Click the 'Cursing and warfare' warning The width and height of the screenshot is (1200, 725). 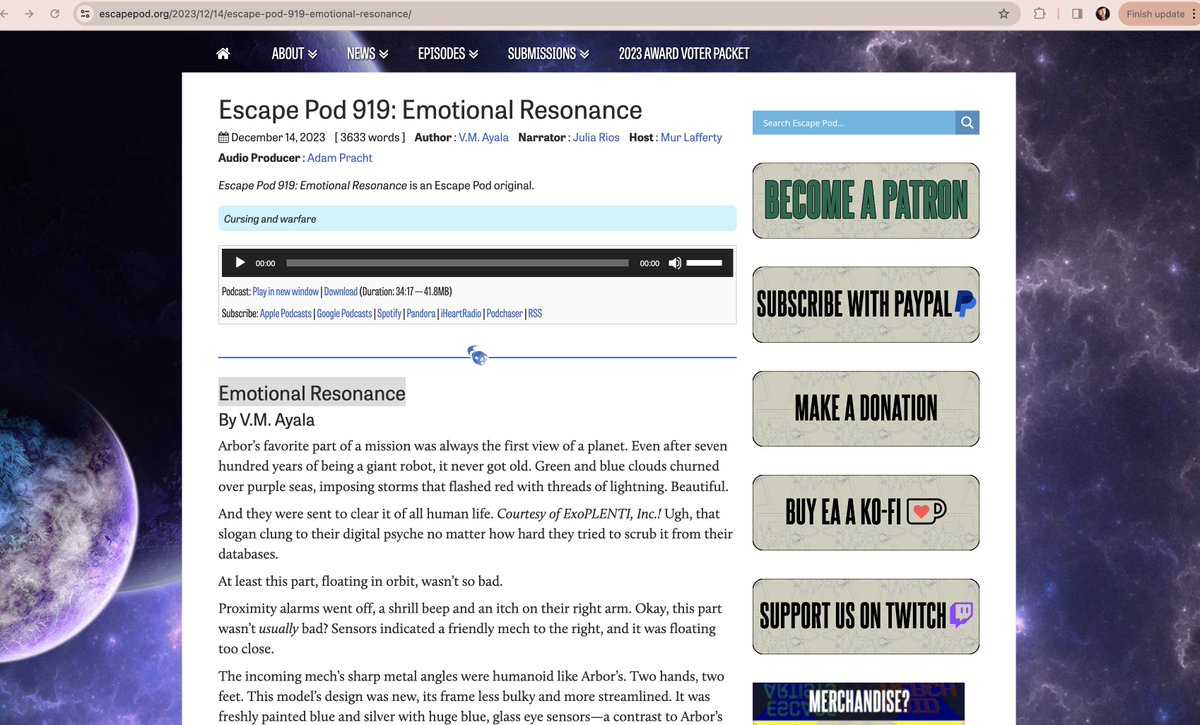pos(477,218)
